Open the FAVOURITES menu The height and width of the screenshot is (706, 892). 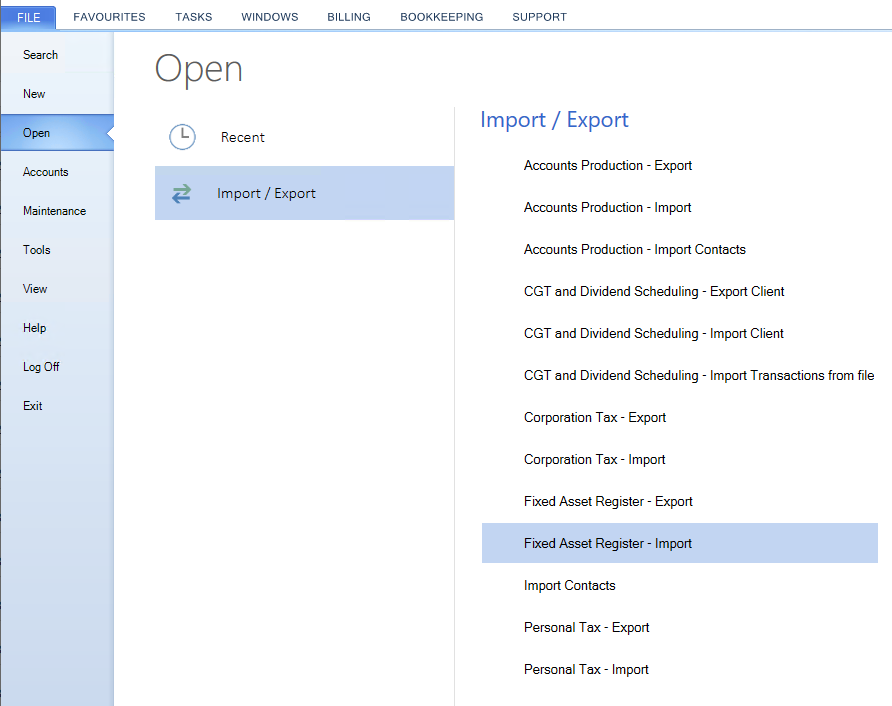coord(109,17)
